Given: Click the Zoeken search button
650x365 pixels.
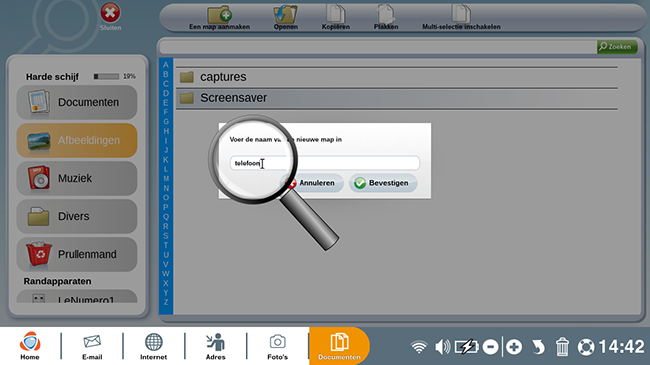Looking at the screenshot, I should coord(616,47).
